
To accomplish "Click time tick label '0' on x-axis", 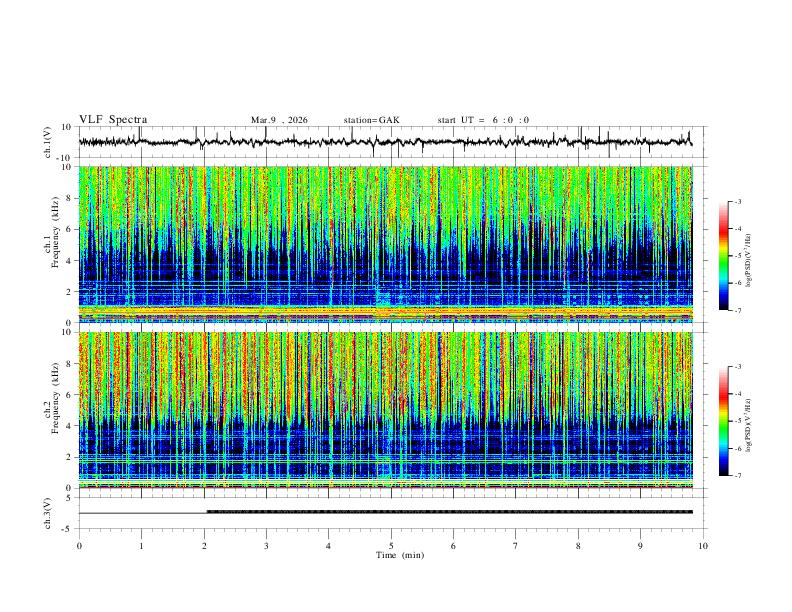I will point(79,546).
